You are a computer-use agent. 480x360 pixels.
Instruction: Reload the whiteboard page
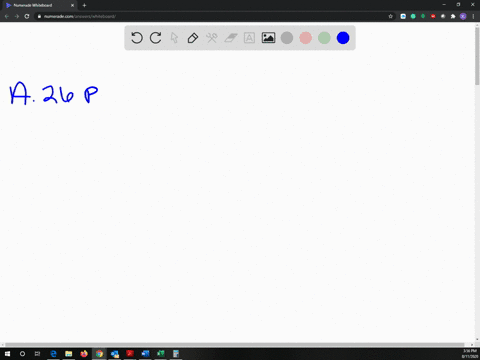27,16
